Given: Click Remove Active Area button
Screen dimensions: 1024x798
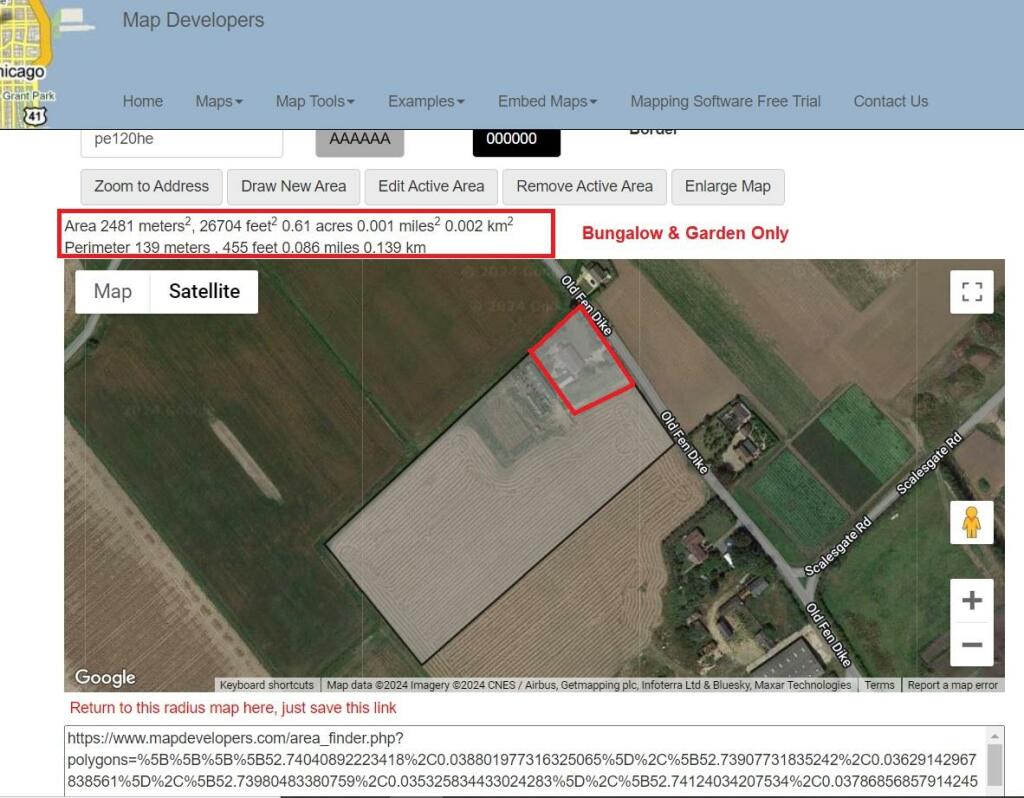Looking at the screenshot, I should pyautogui.click(x=584, y=187).
